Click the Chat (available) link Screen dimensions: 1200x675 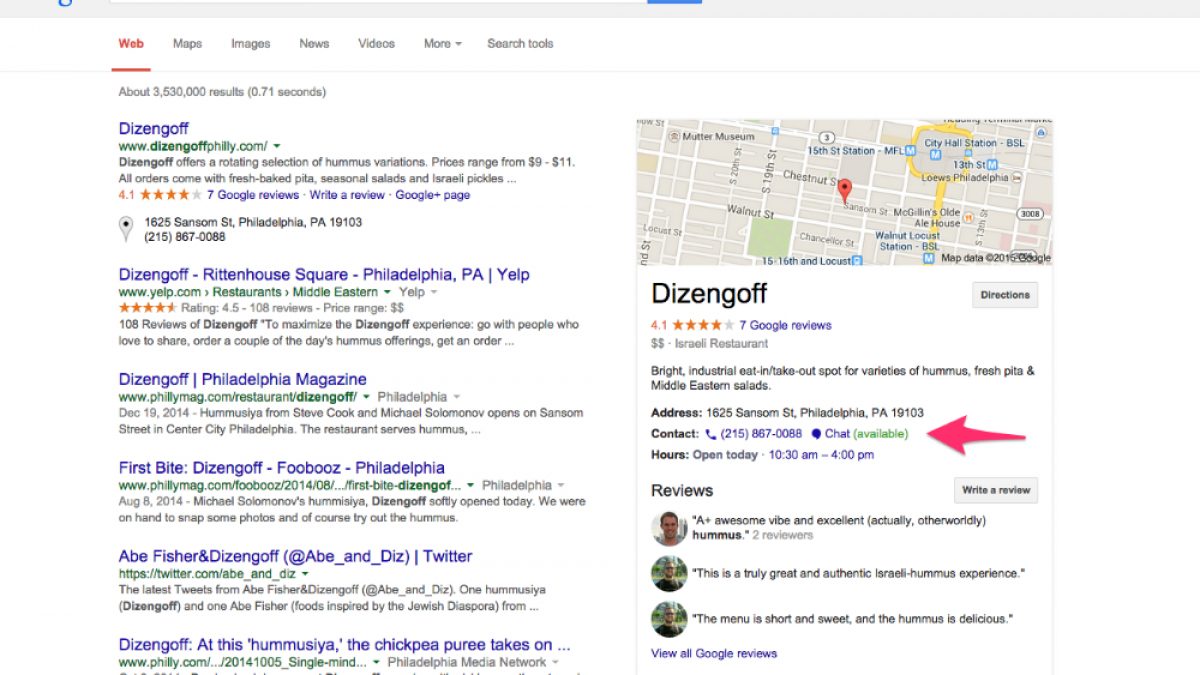click(866, 434)
